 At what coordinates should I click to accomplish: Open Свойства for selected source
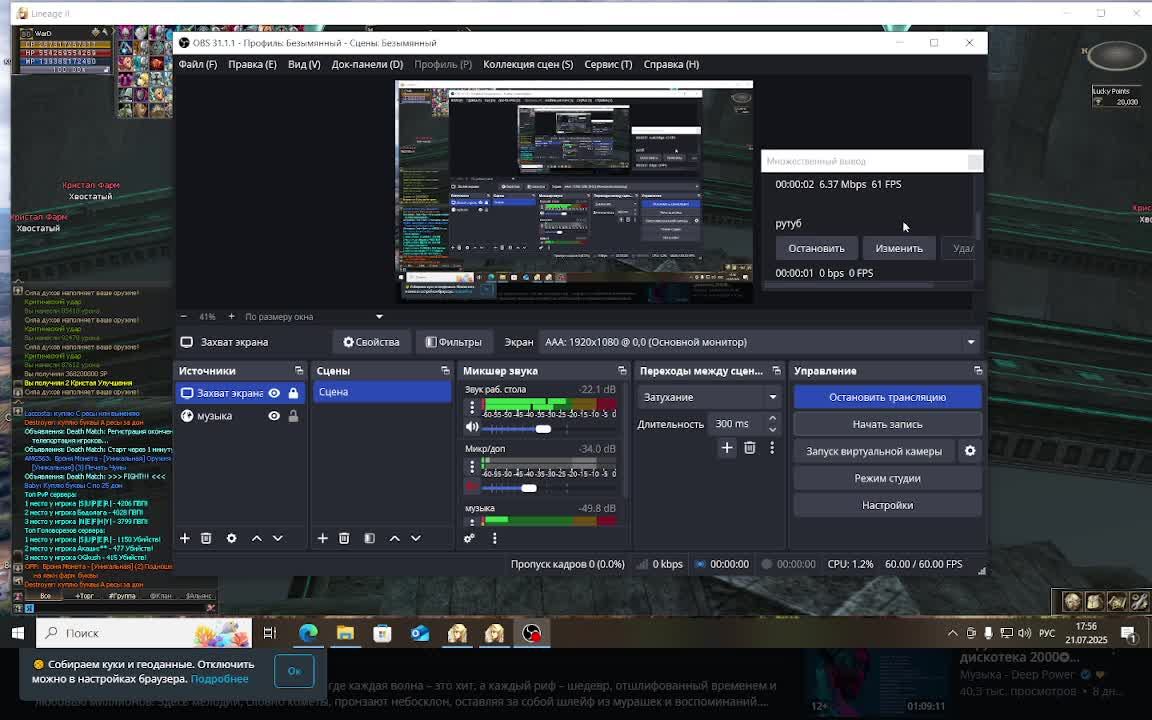(372, 342)
